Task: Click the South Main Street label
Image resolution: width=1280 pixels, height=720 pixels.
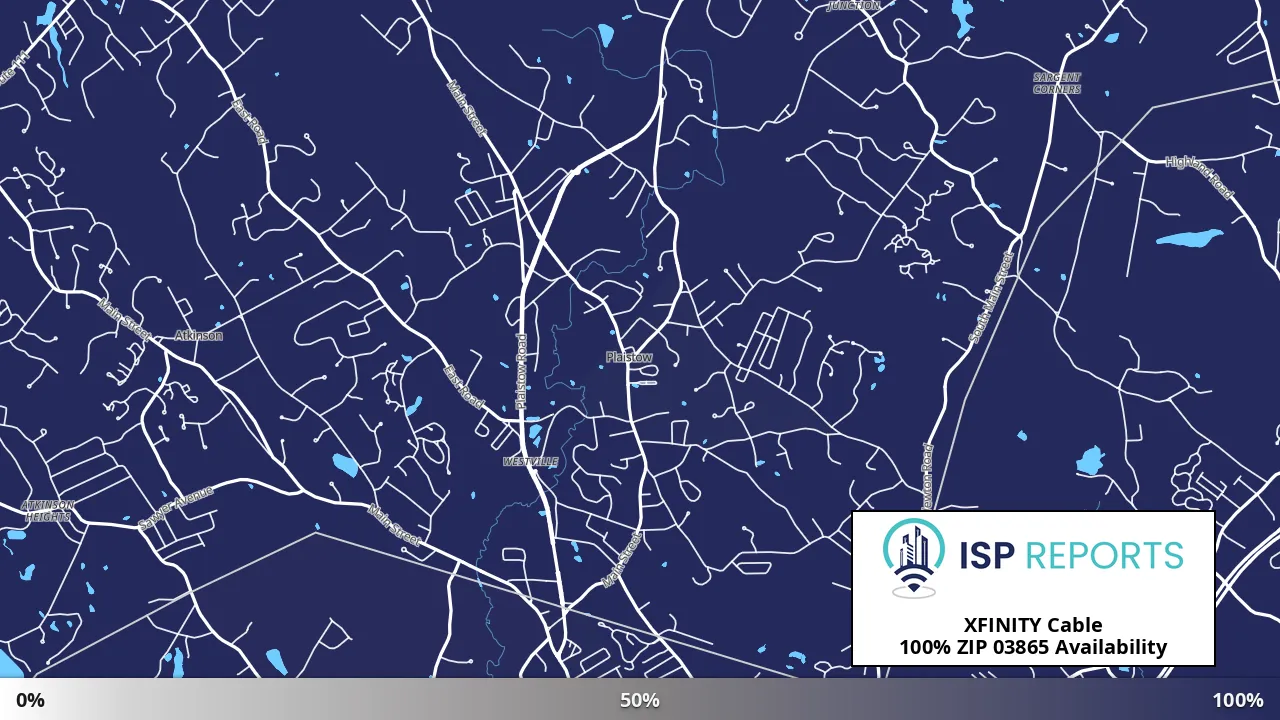Action: pyautogui.click(x=991, y=298)
